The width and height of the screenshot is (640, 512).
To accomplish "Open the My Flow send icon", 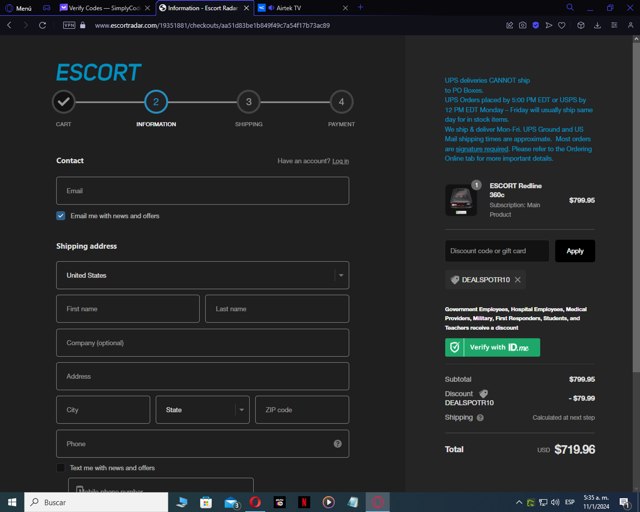I will 549,25.
